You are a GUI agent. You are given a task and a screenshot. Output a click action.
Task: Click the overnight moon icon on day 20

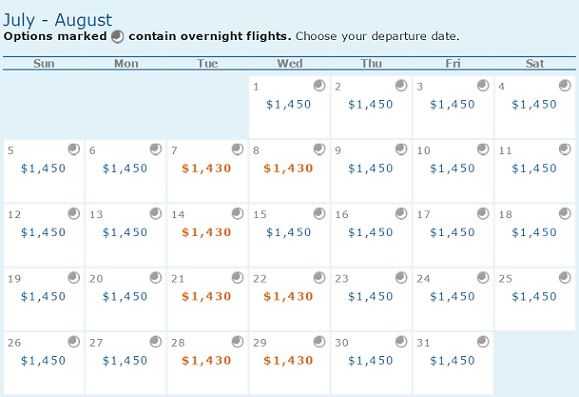coord(155,277)
